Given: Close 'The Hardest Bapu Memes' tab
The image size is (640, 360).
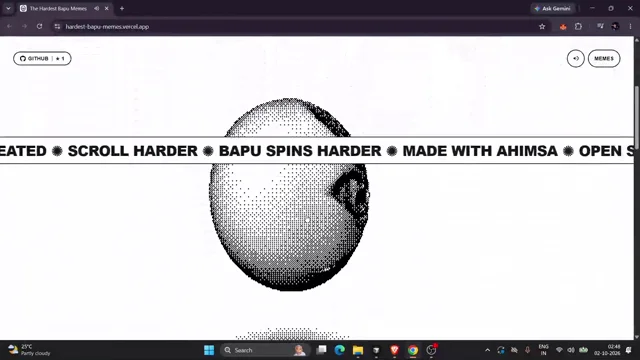Looking at the screenshot, I should tap(107, 8).
